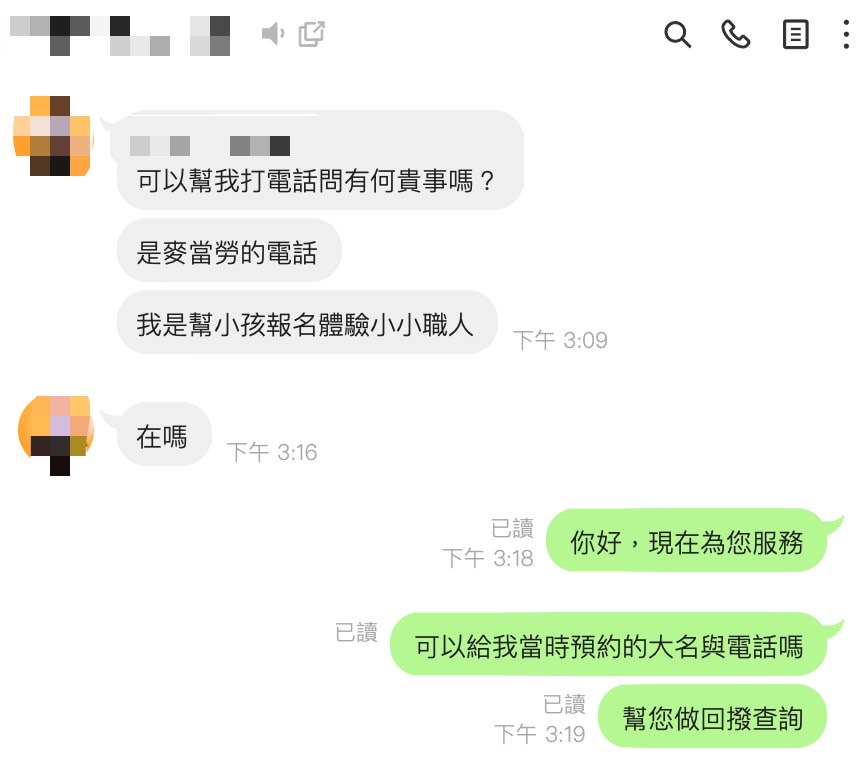Open chat in separate window icon
The height and width of the screenshot is (766, 864).
coord(311,34)
